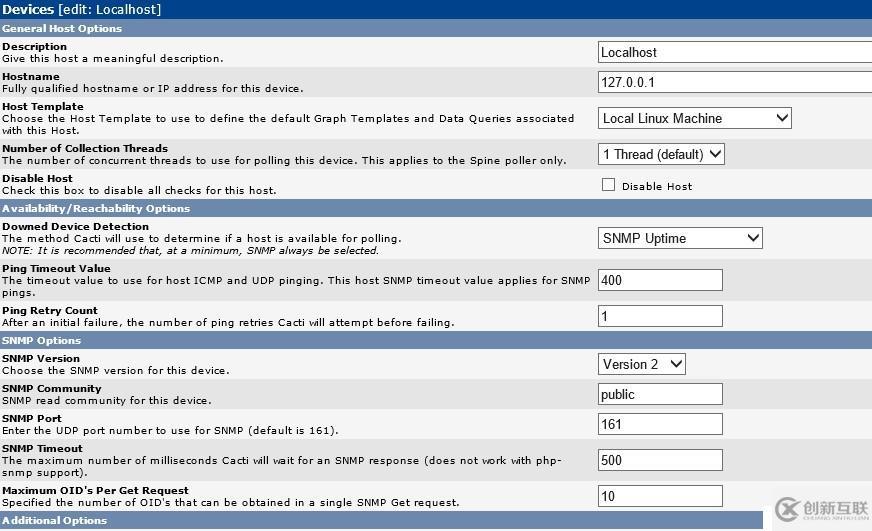Screen dimensions: 872x531
Task: Click the SNMP Community field
Action: 660,394
